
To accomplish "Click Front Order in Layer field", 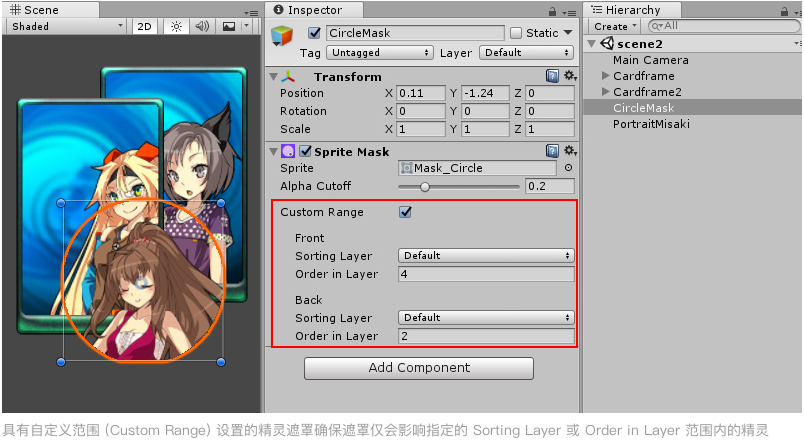I will pyautogui.click(x=486, y=274).
